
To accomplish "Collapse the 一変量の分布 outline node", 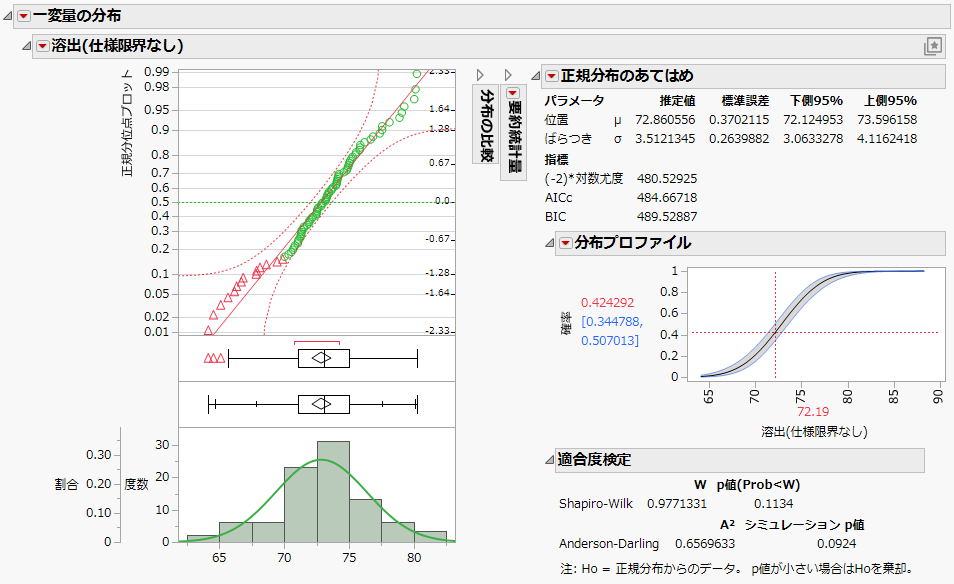I will [8, 16].
